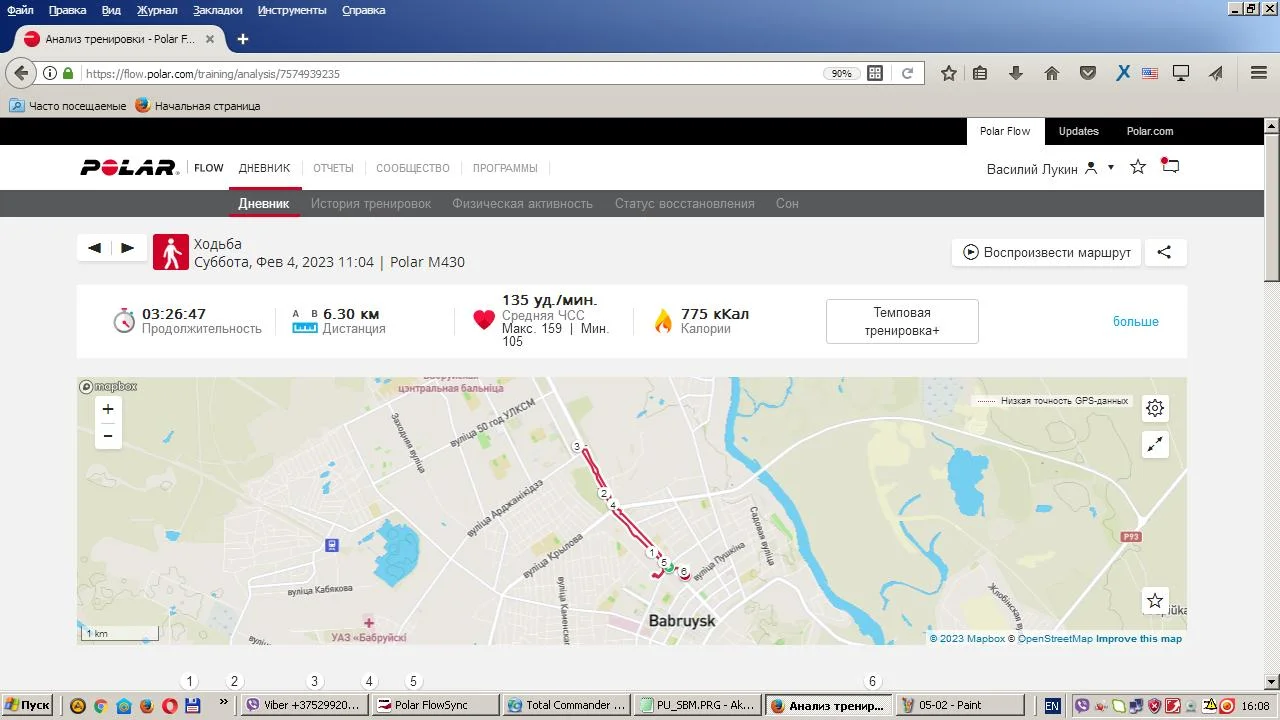
Task: Expand user menu for Василий Лукин
Action: pyautogui.click(x=1110, y=168)
